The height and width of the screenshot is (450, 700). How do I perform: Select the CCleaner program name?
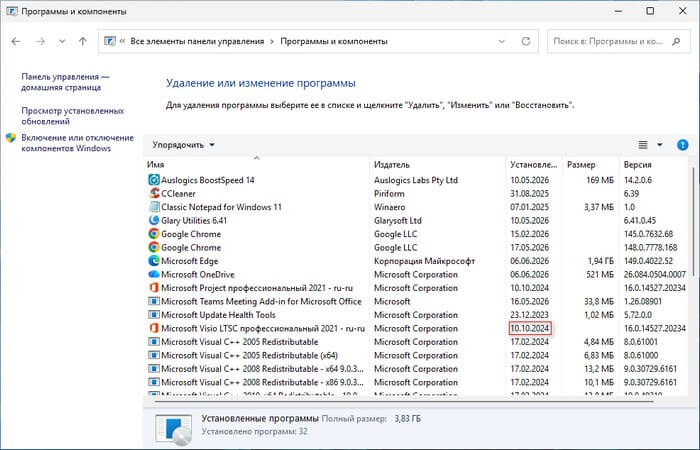point(178,194)
